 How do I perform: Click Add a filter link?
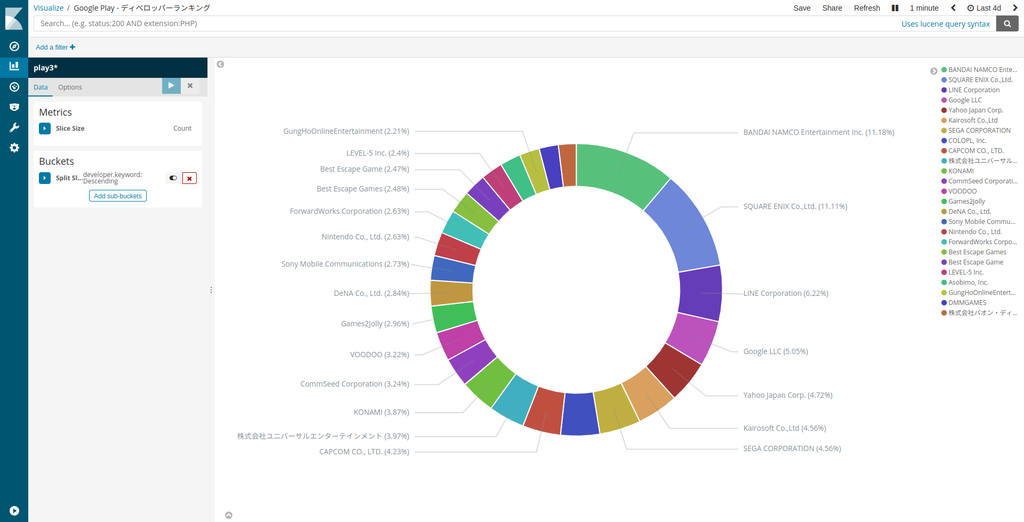(x=56, y=47)
